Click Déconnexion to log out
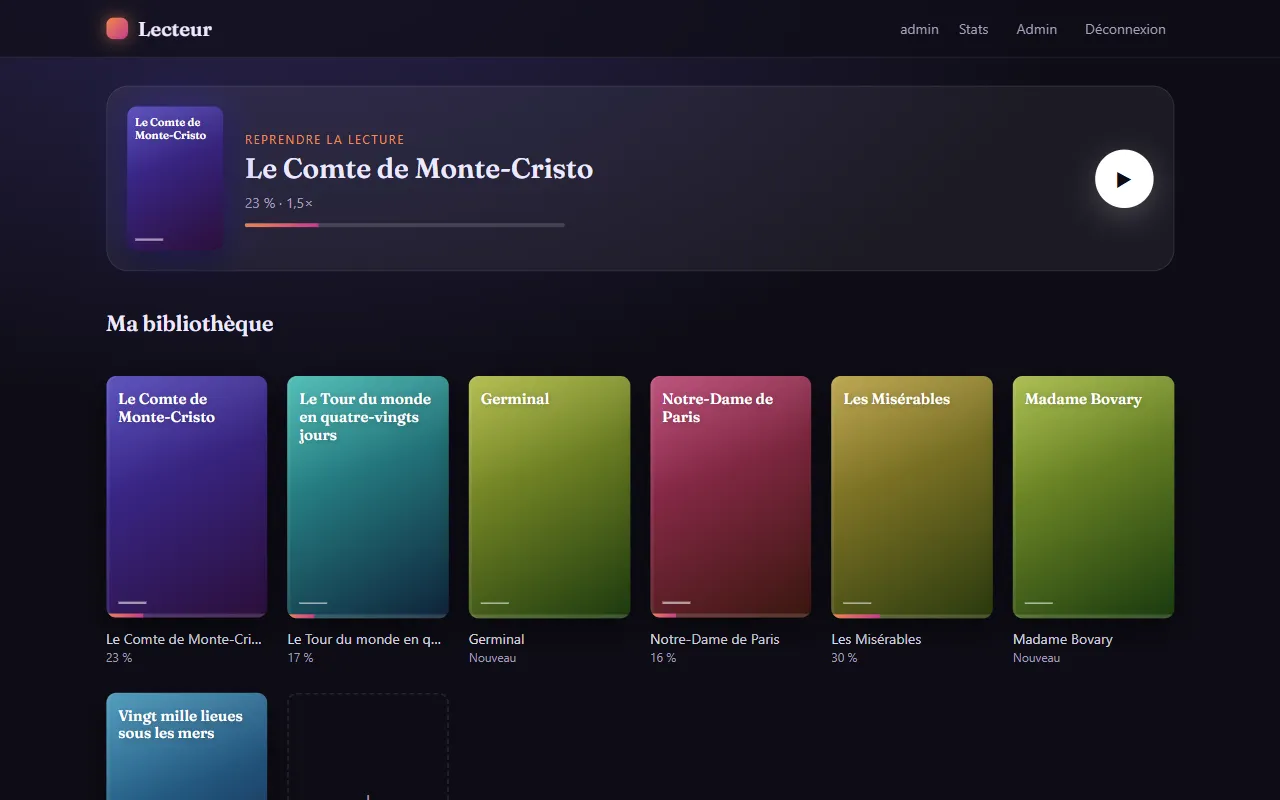The image size is (1280, 800). [x=1125, y=29]
